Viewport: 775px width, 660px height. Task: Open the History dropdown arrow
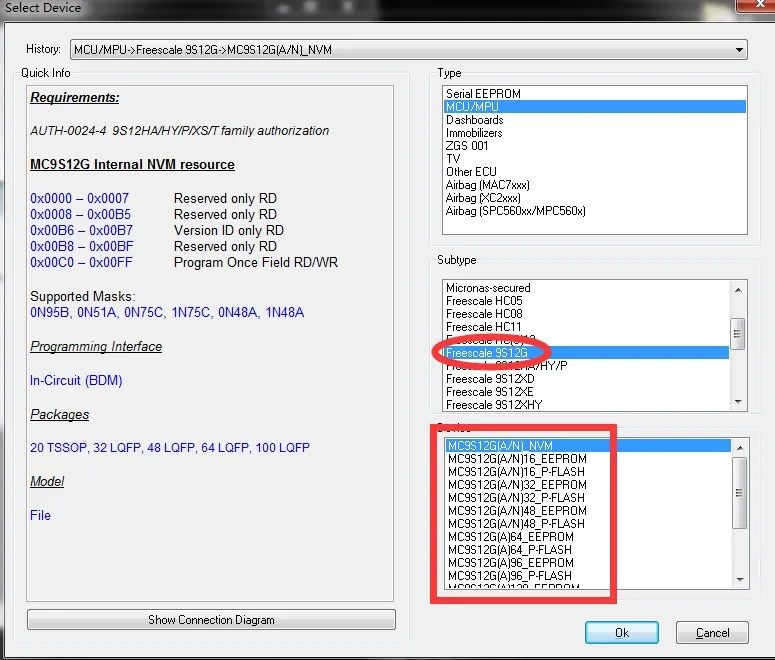click(x=739, y=50)
